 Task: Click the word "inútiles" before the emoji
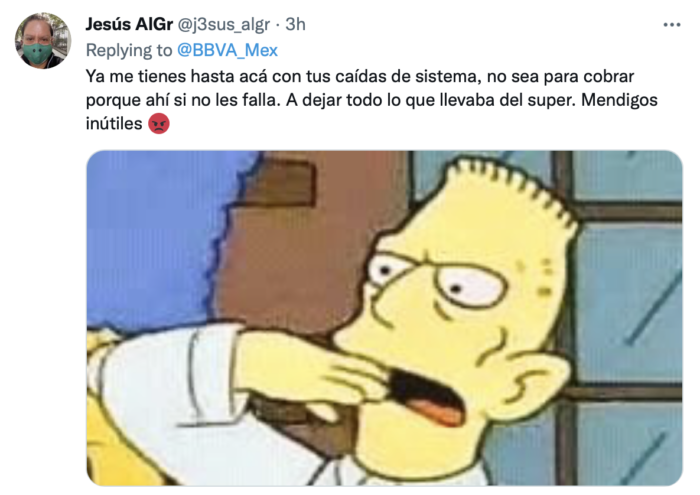(114, 123)
